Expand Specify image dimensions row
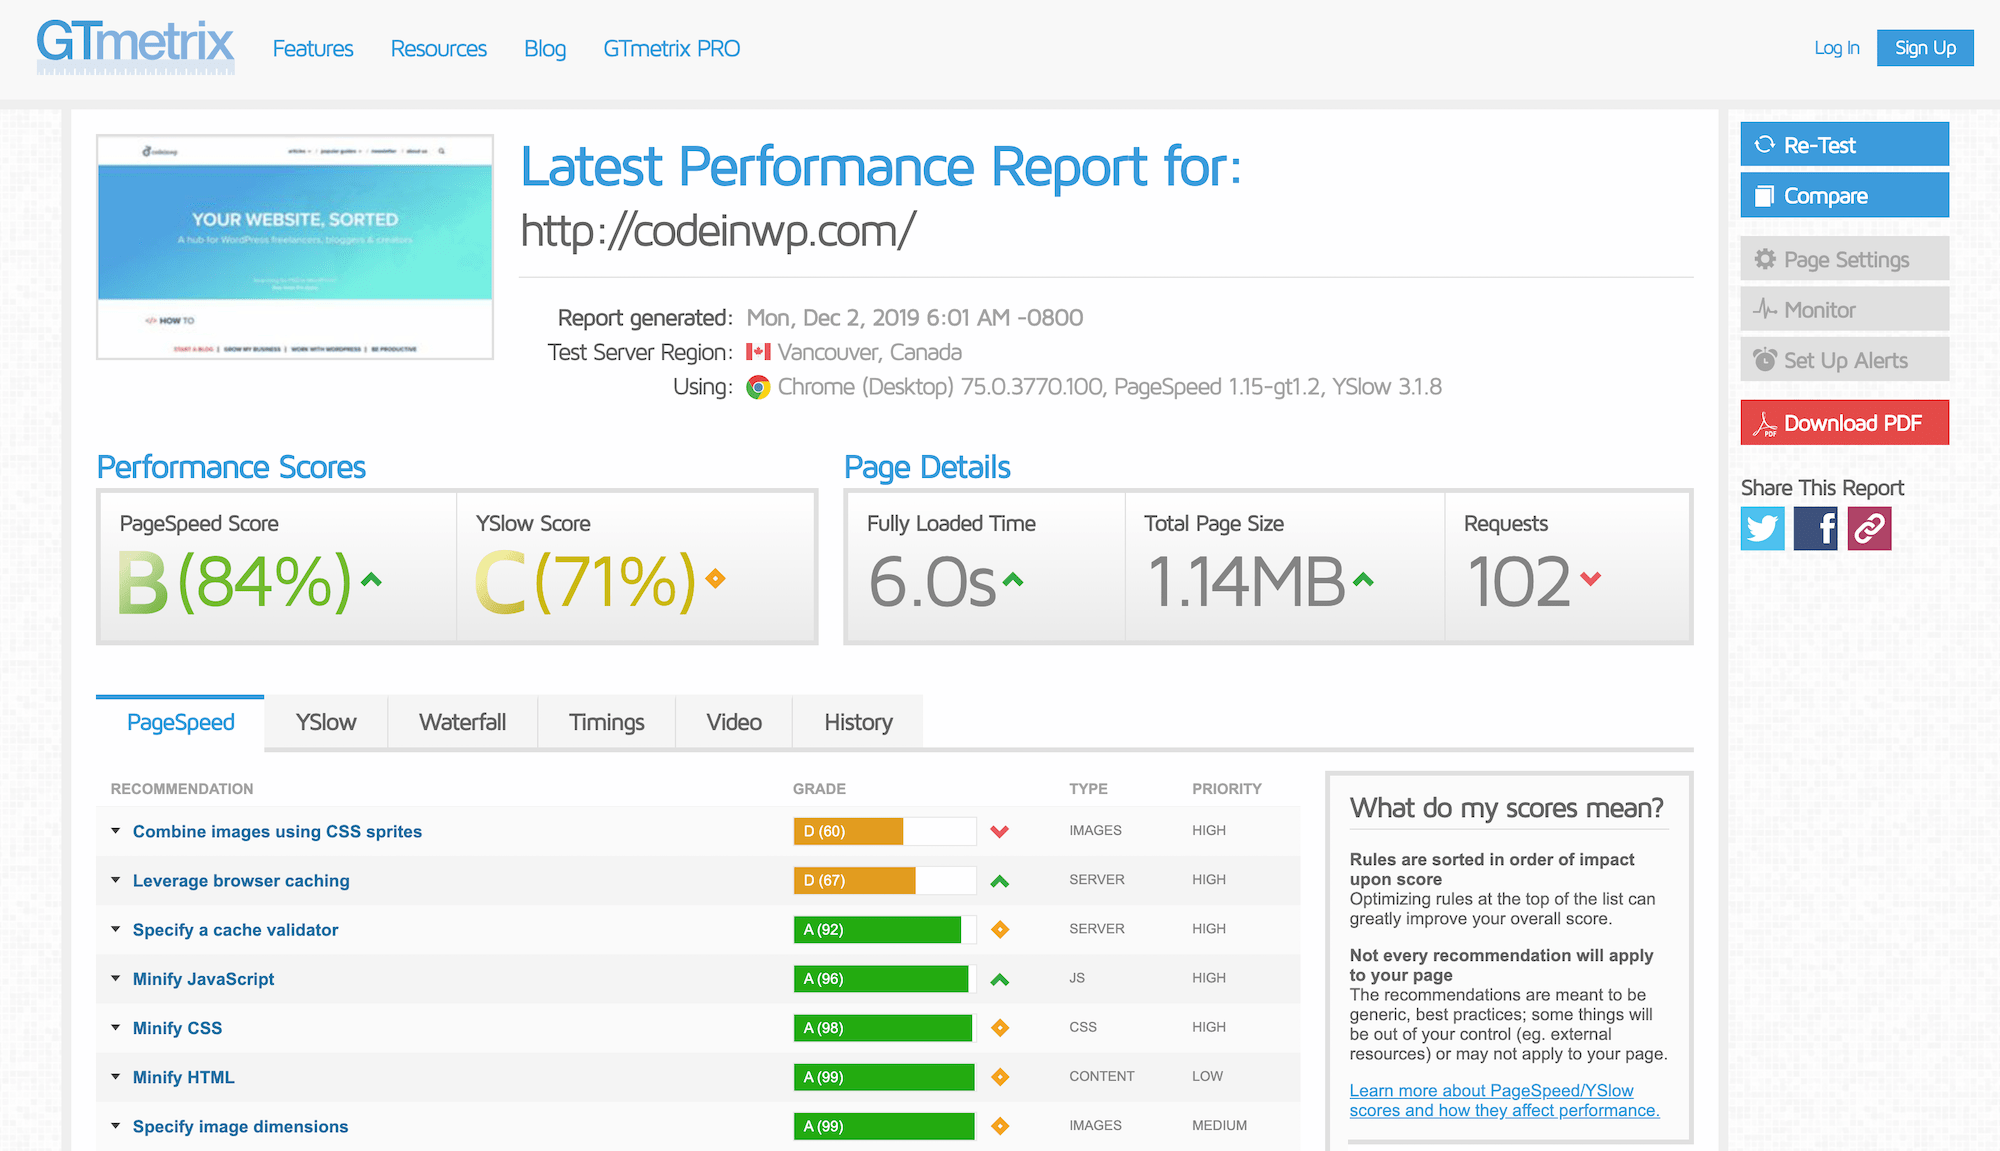The width and height of the screenshot is (2000, 1151). (x=240, y=1126)
